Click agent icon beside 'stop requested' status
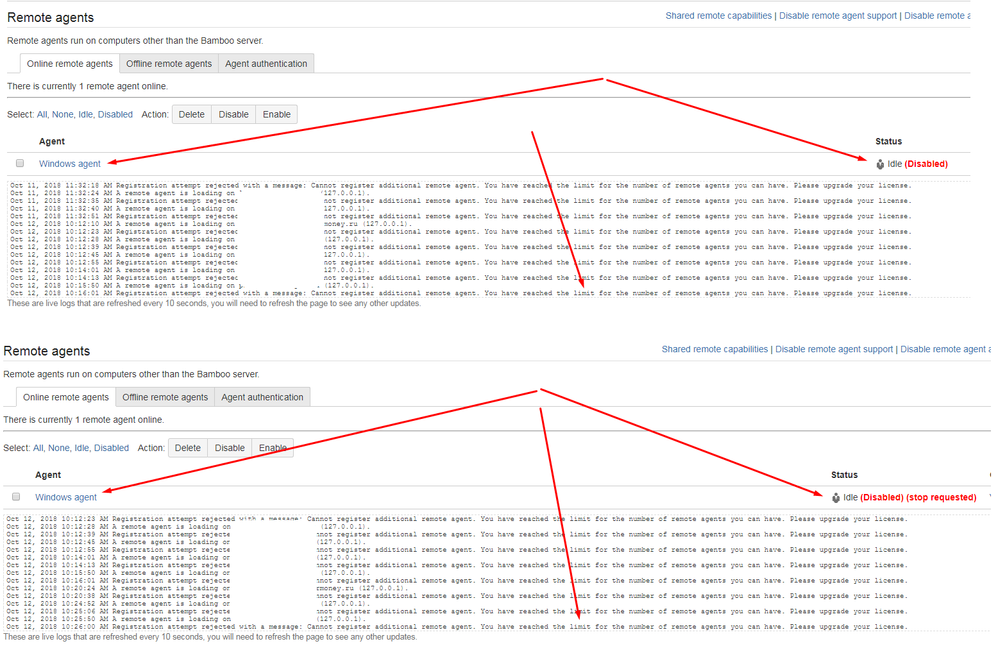 click(836, 498)
